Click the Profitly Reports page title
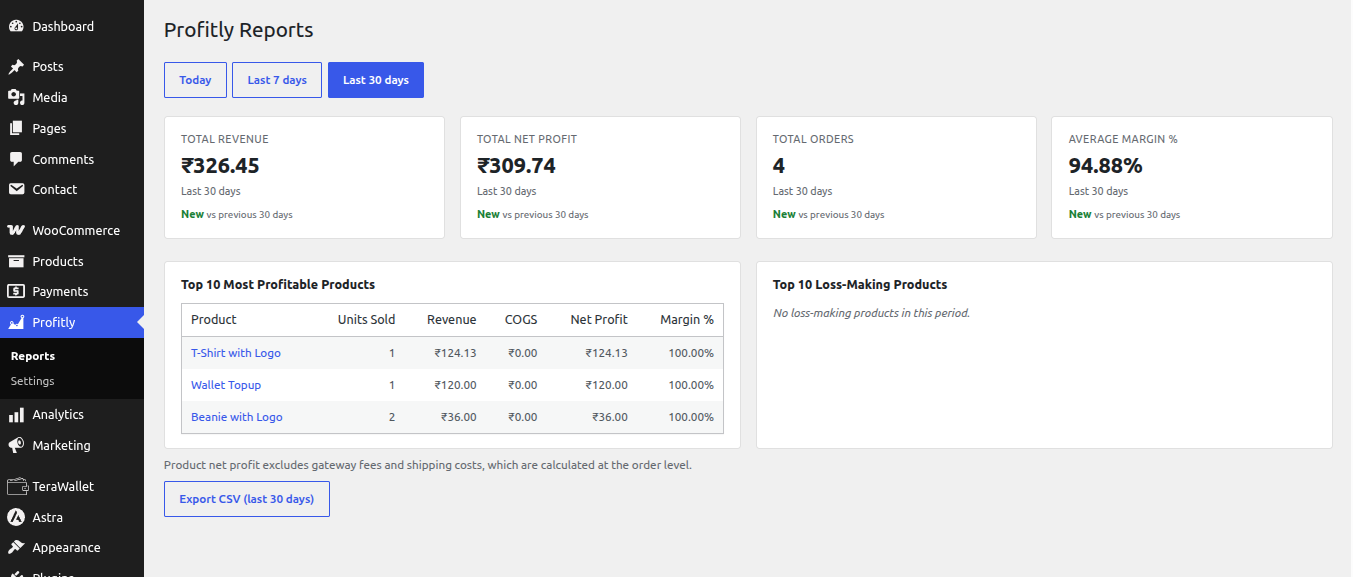The height and width of the screenshot is (577, 1353). (x=239, y=30)
